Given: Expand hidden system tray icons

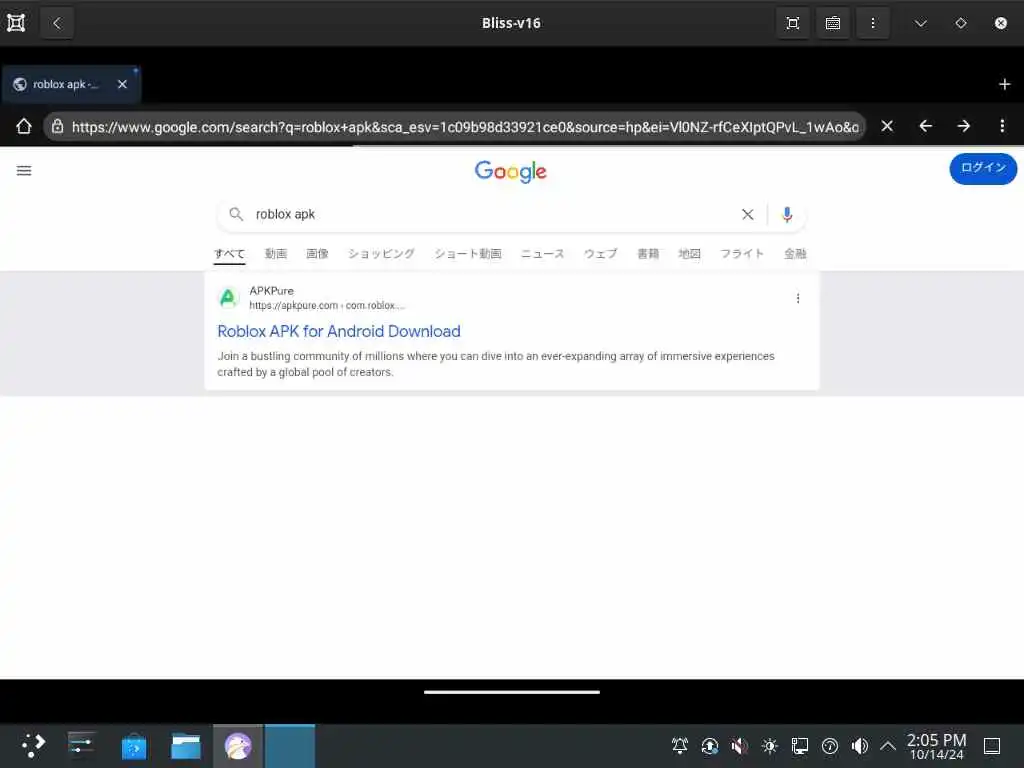Looking at the screenshot, I should 888,746.
